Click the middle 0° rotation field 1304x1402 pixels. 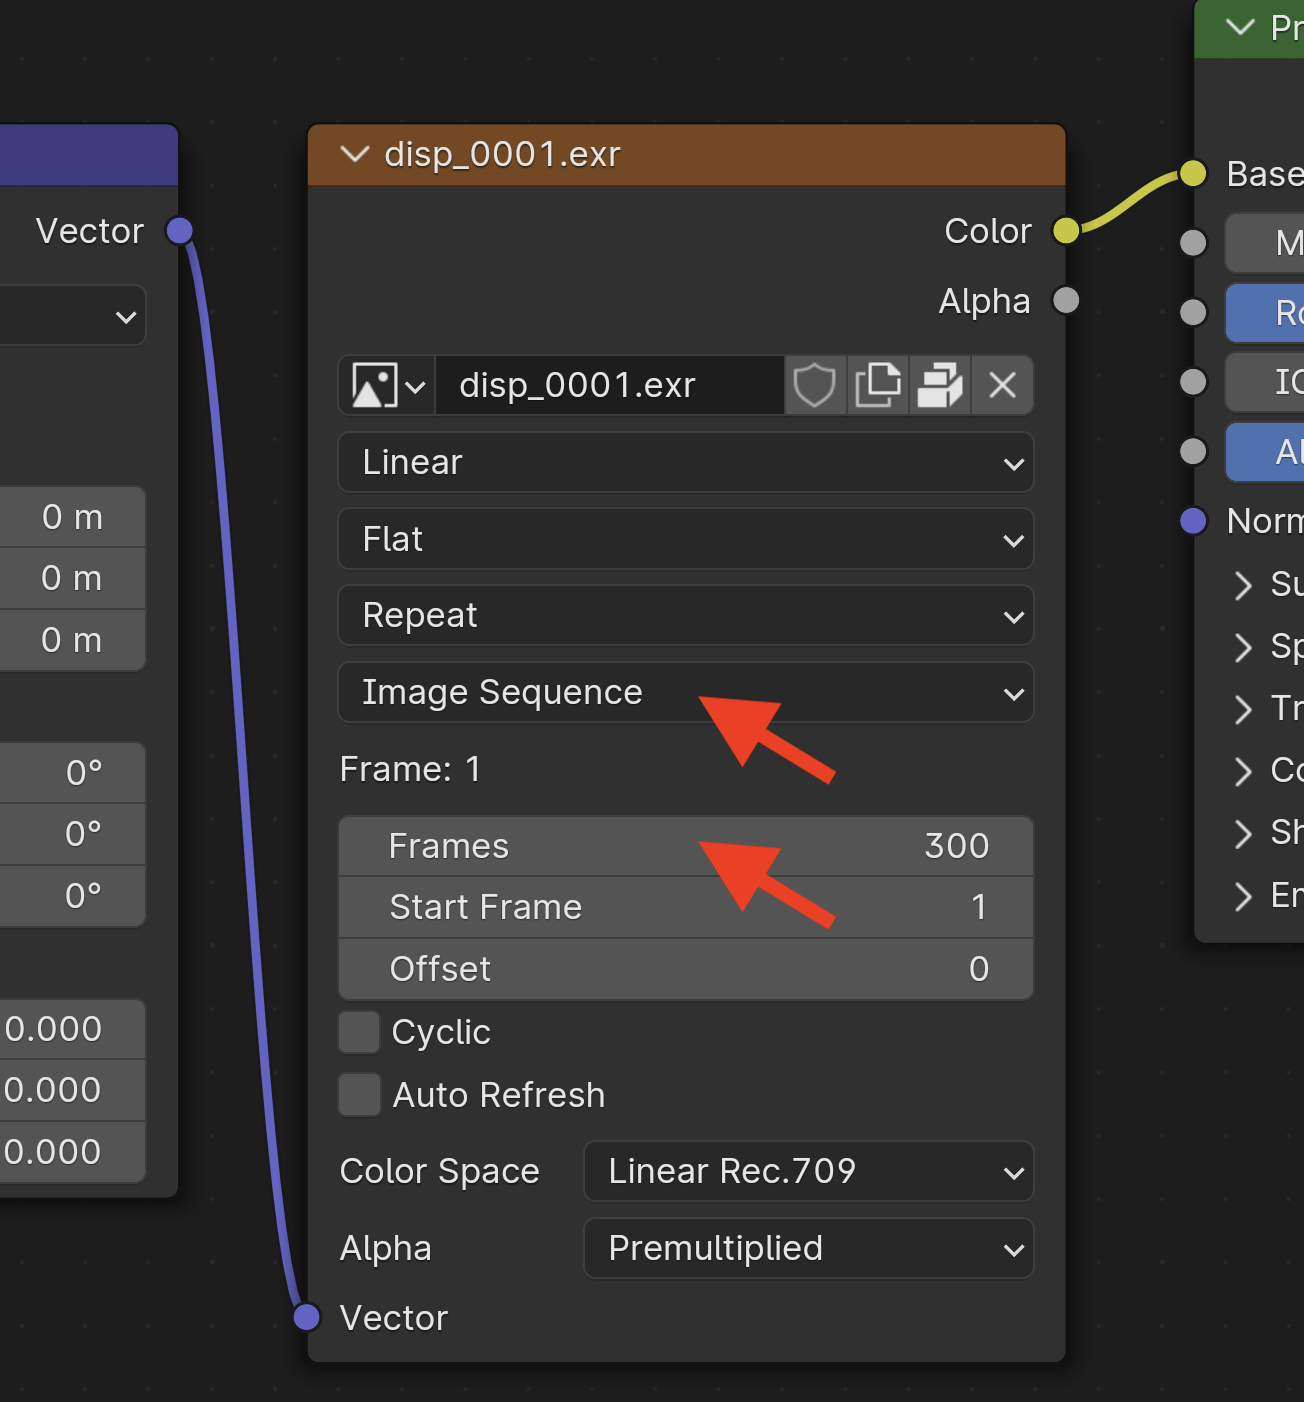(72, 834)
